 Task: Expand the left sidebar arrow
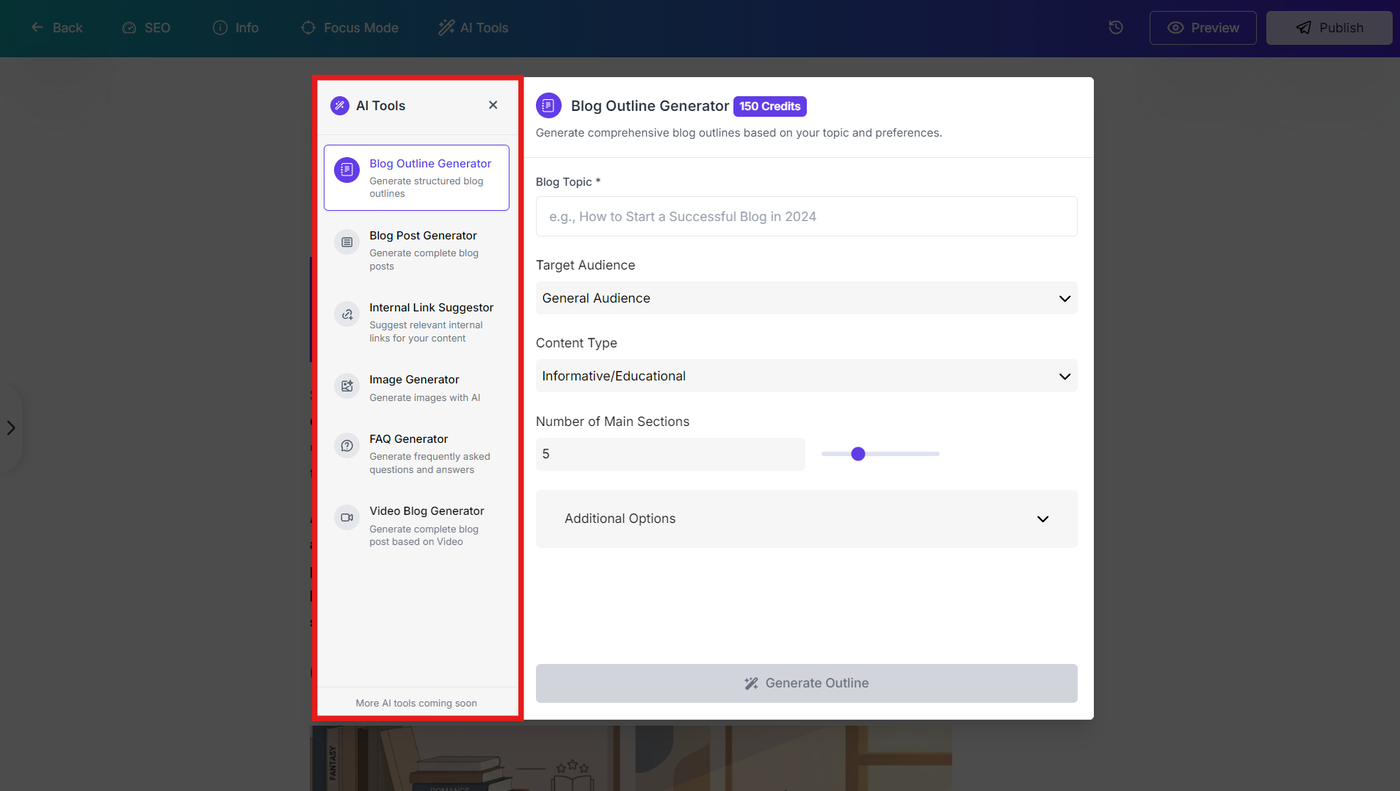tap(11, 428)
